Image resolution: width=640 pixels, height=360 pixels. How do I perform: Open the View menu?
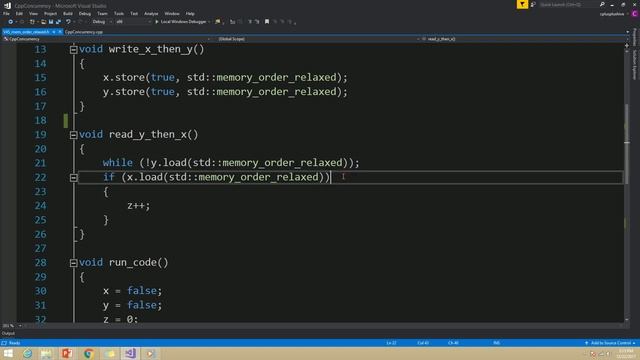33,13
